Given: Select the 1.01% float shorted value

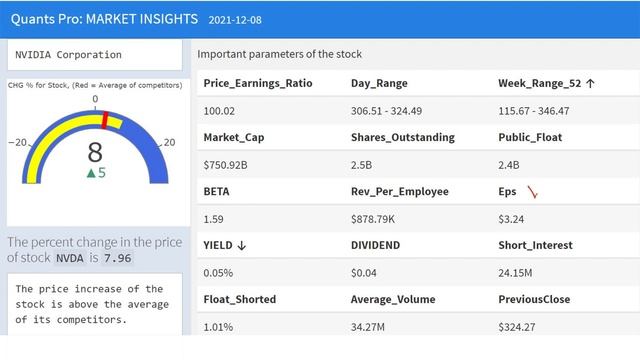Looking at the screenshot, I should [x=218, y=327].
